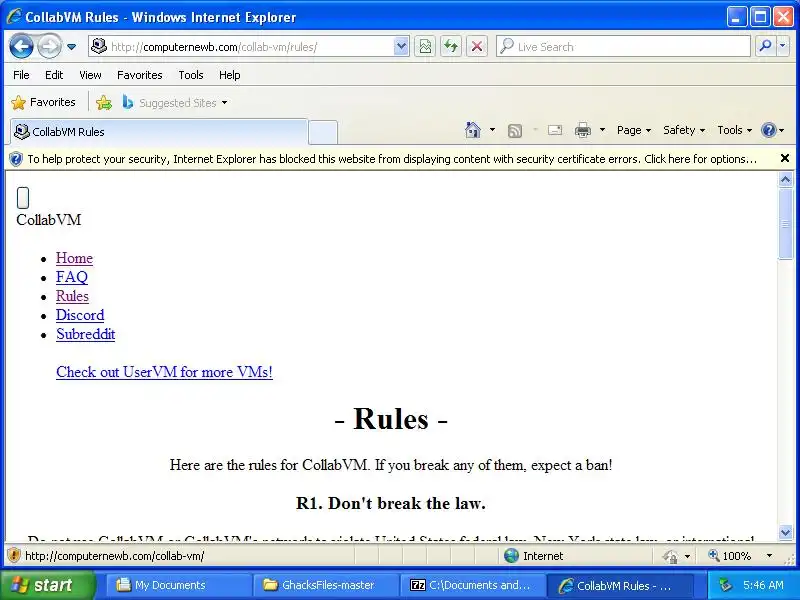
Task: Click the scrollbar down arrow
Action: point(785,533)
